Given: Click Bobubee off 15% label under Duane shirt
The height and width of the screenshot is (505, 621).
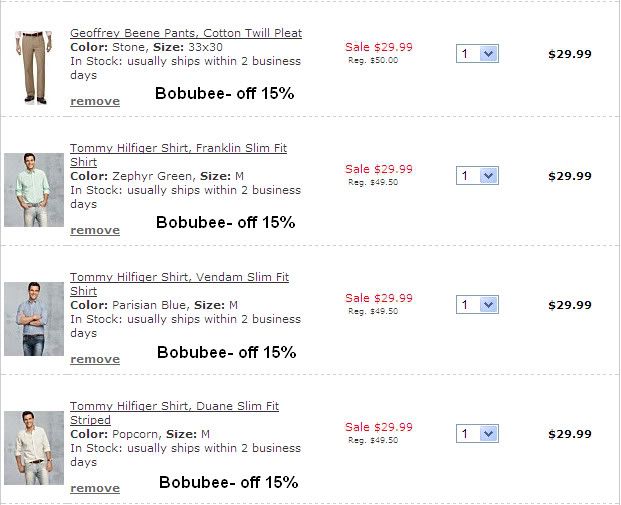Looking at the screenshot, I should tap(228, 482).
